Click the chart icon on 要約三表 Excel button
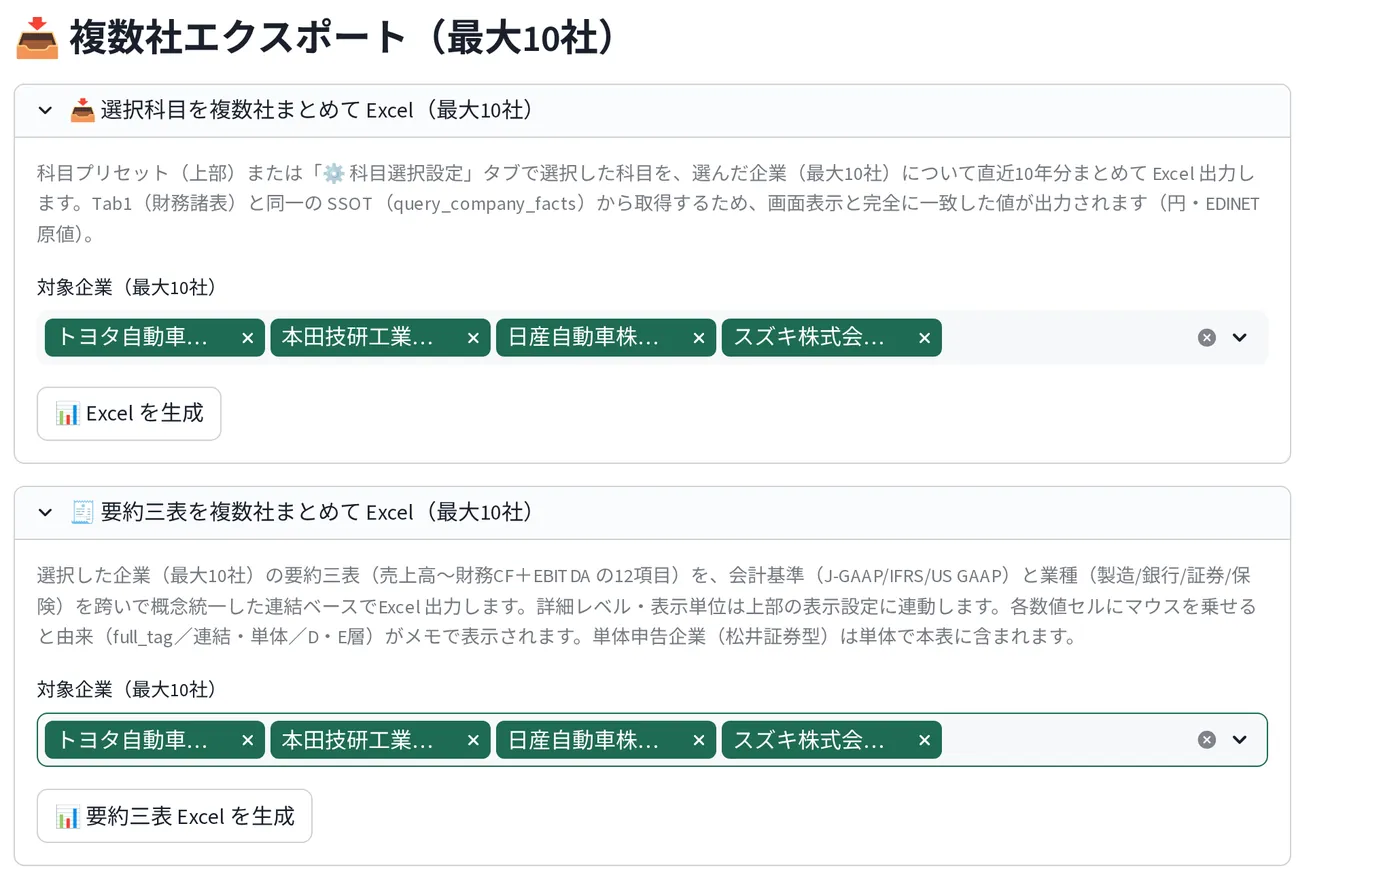This screenshot has height=879, width=1400. (67, 817)
